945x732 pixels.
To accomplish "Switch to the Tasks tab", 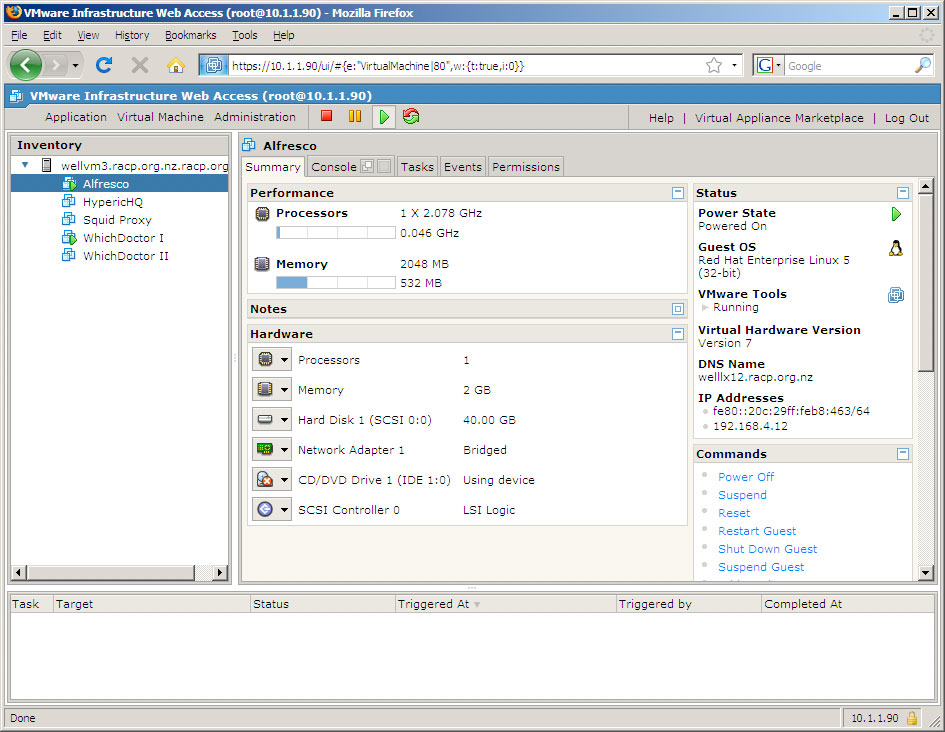I will (x=417, y=167).
